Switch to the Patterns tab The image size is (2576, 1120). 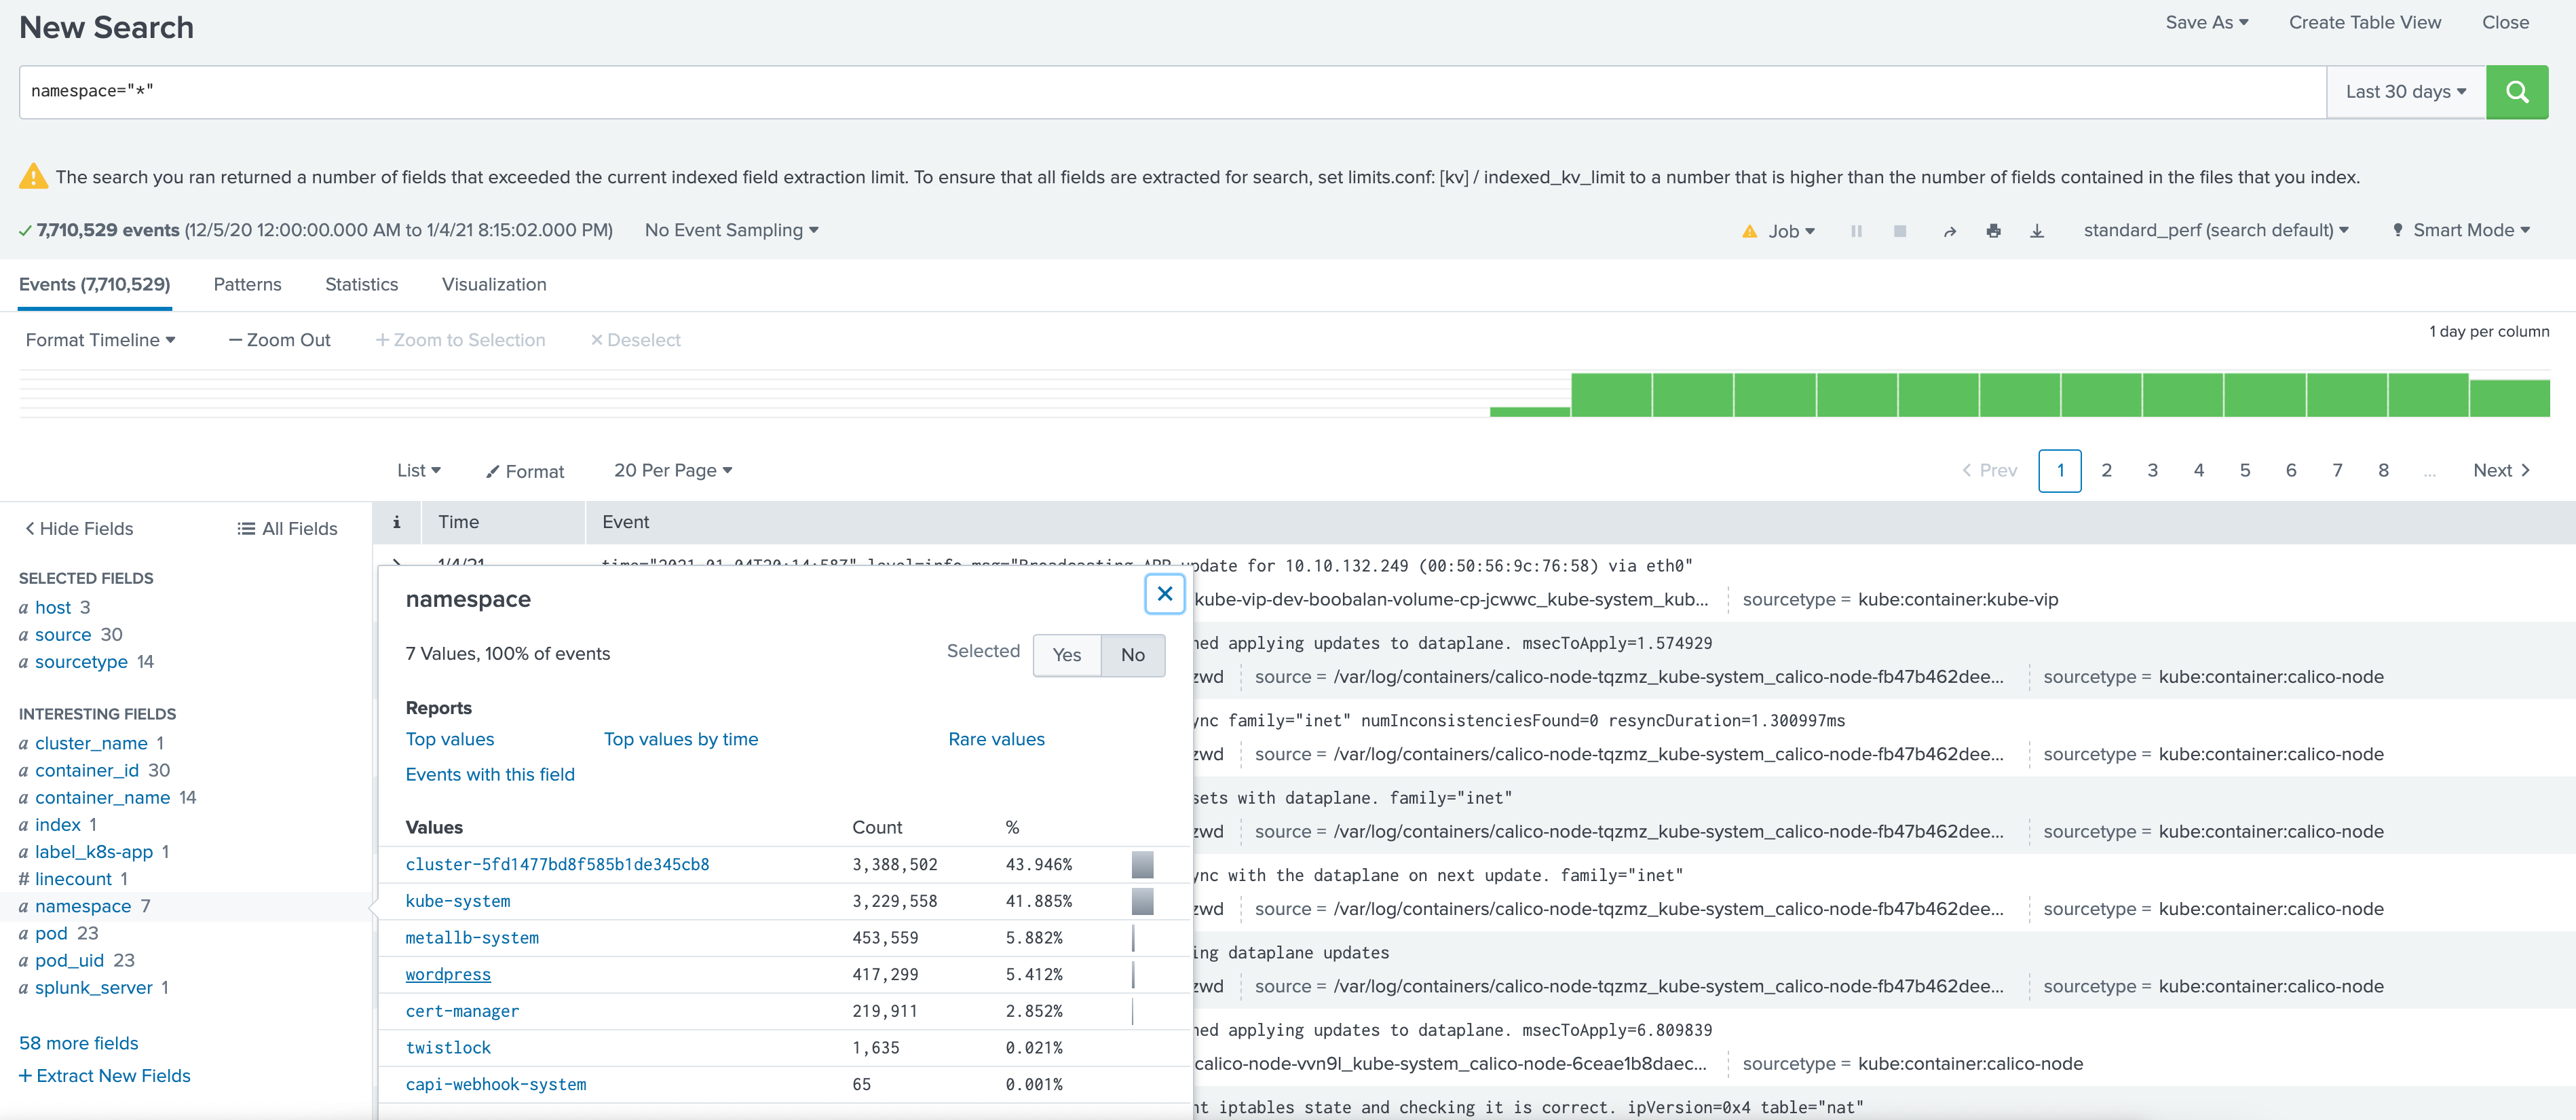tap(247, 285)
